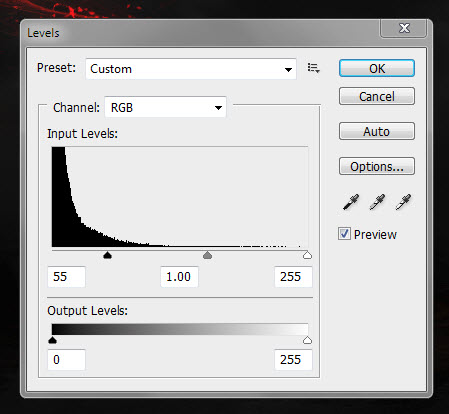Open the Preset dropdown showing Custom
This screenshot has width=449, height=414.
[x=191, y=69]
